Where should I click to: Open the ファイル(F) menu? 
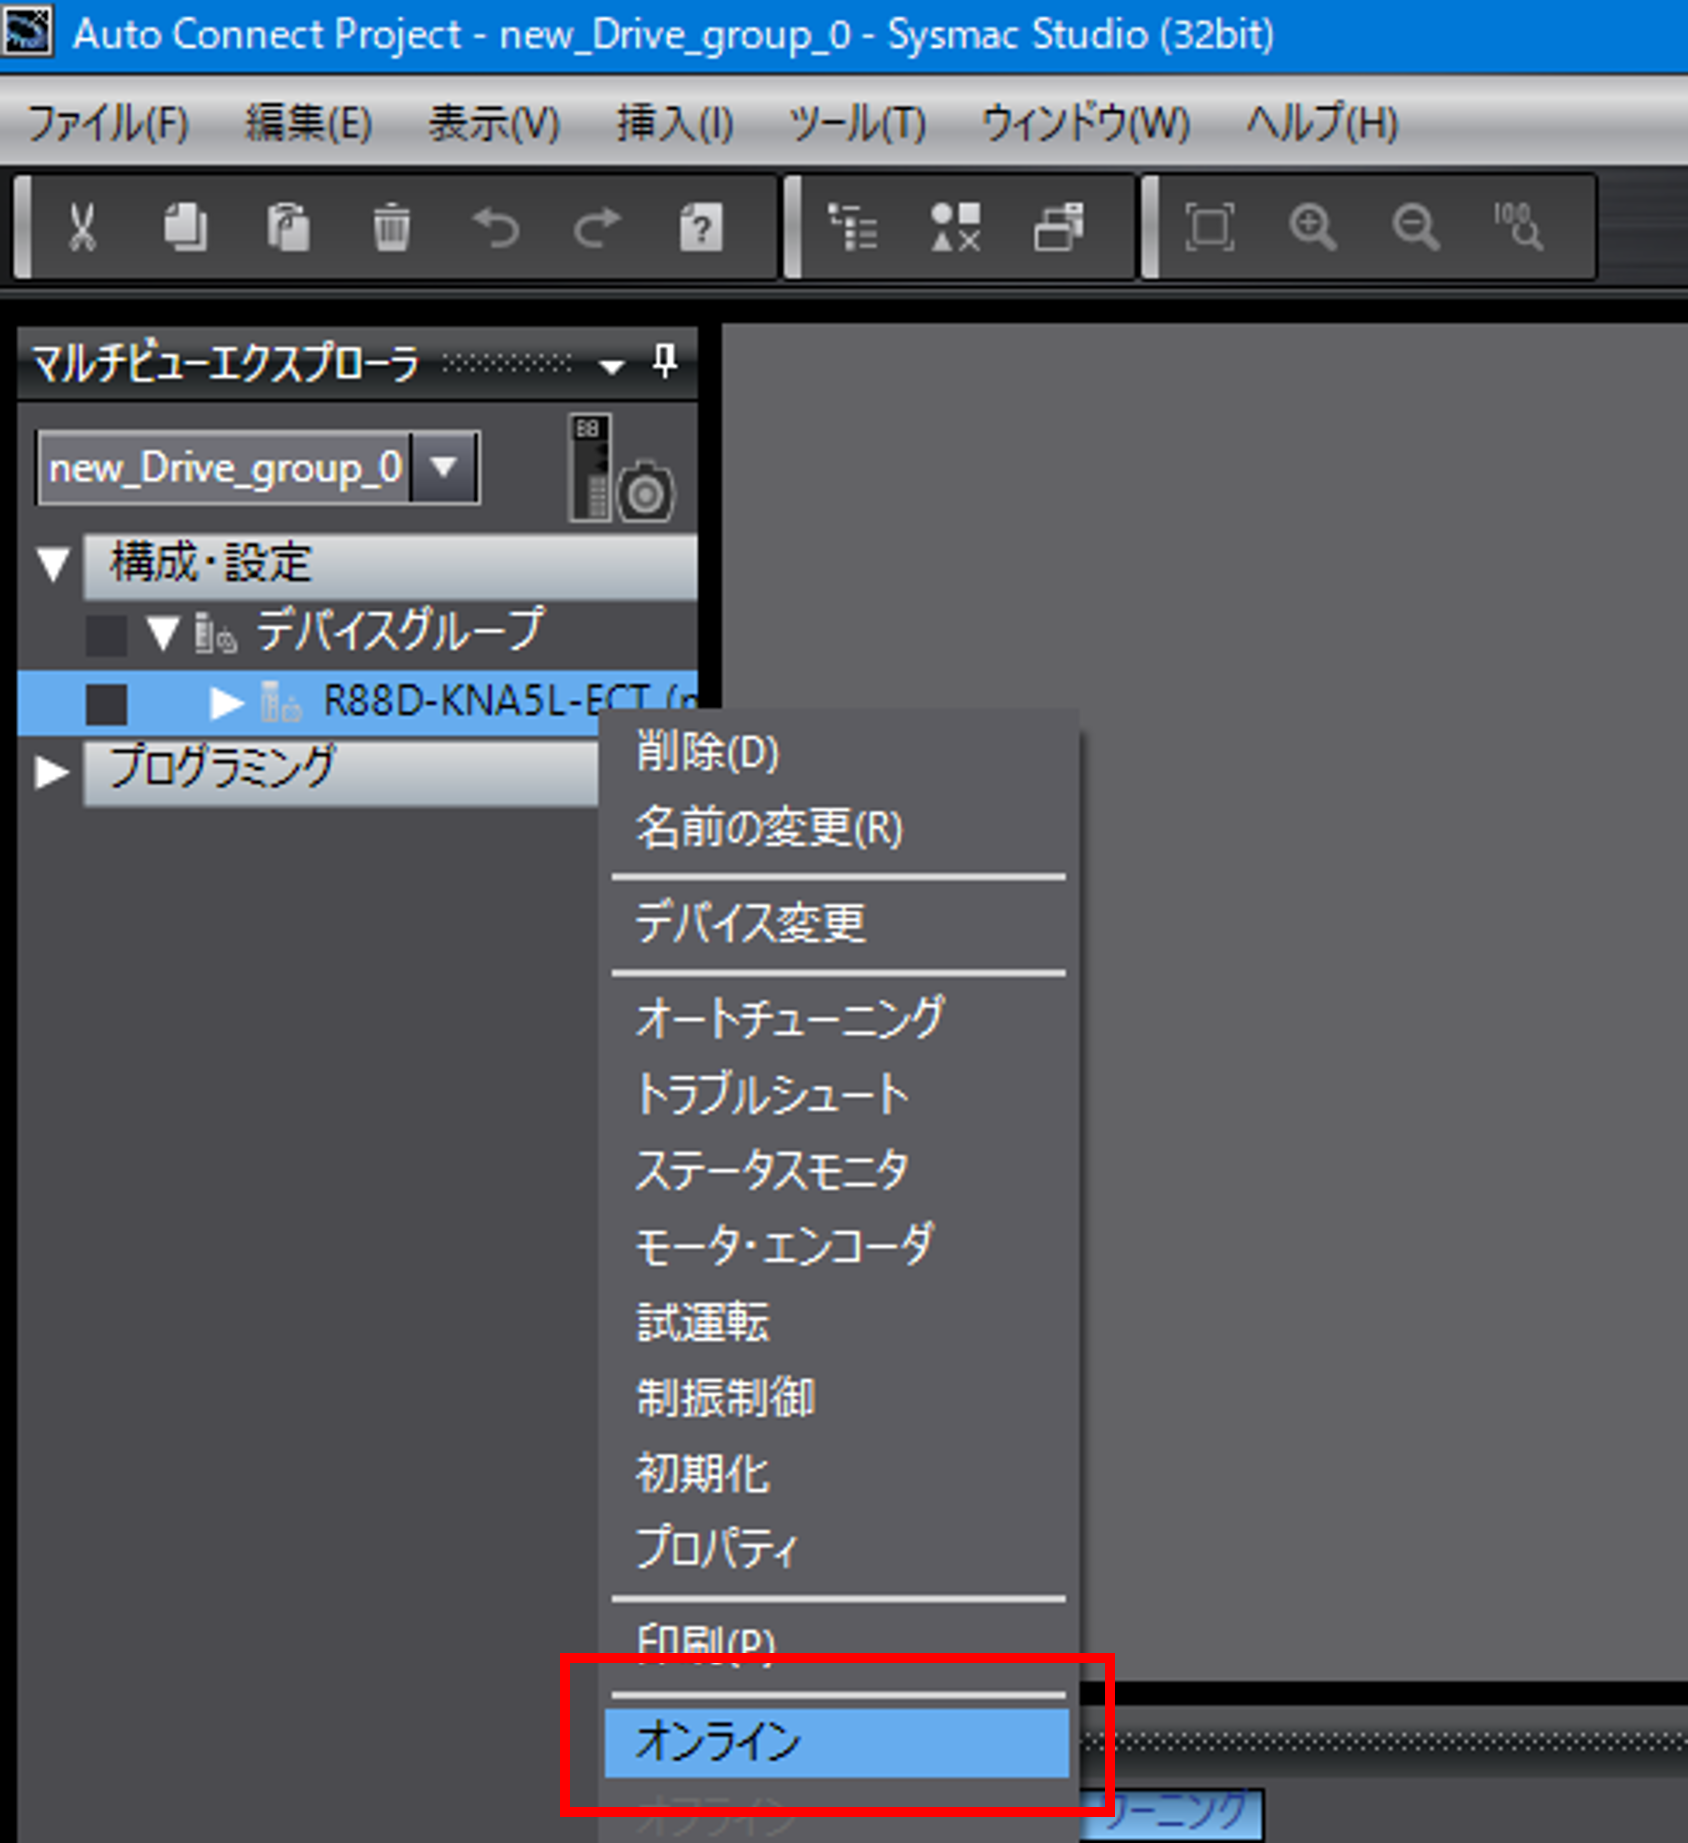tap(108, 124)
